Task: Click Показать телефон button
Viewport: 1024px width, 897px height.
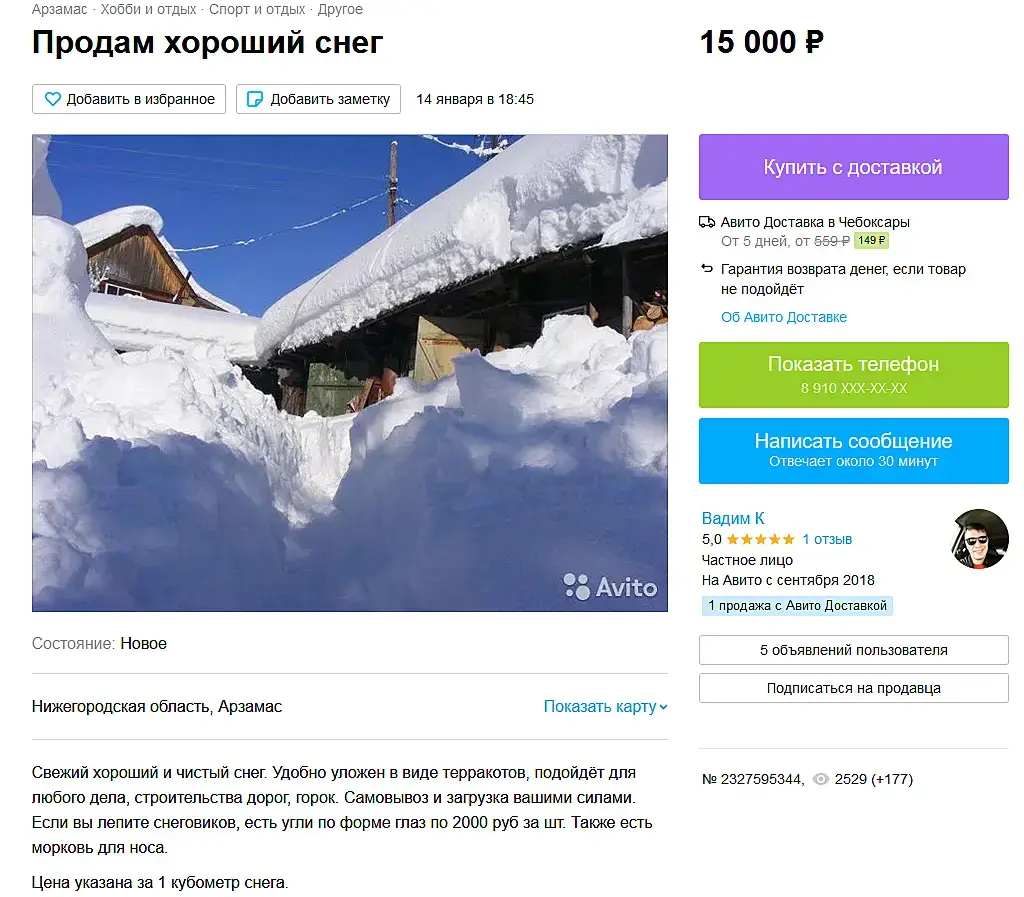Action: 854,375
